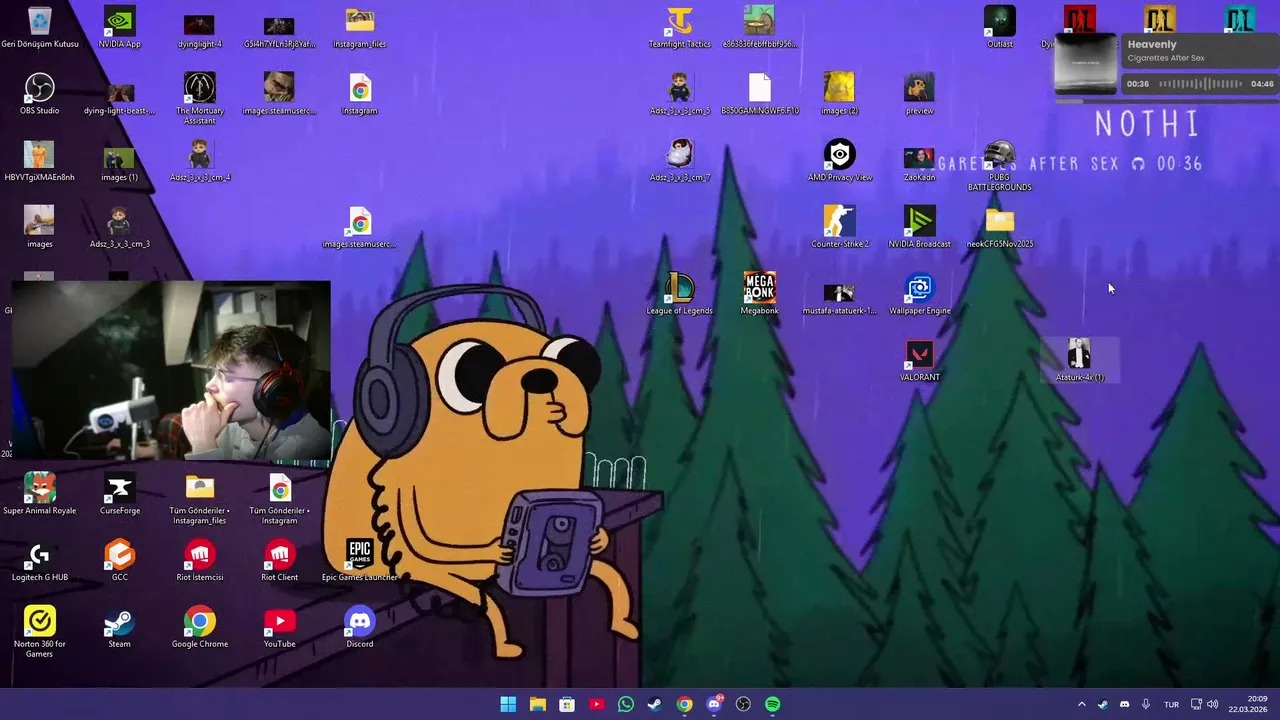The image size is (1280, 720).
Task: Select the Counter-Strike 2 desktop shortcut
Action: pos(839,227)
